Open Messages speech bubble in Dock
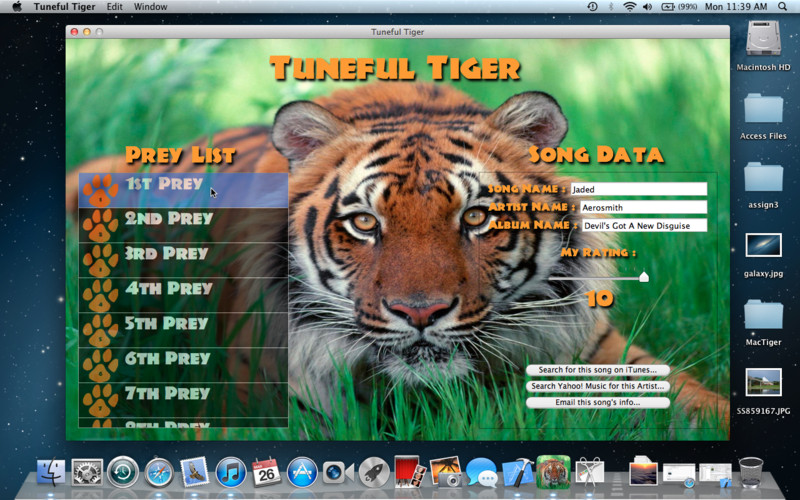This screenshot has width=800, height=500. 481,472
